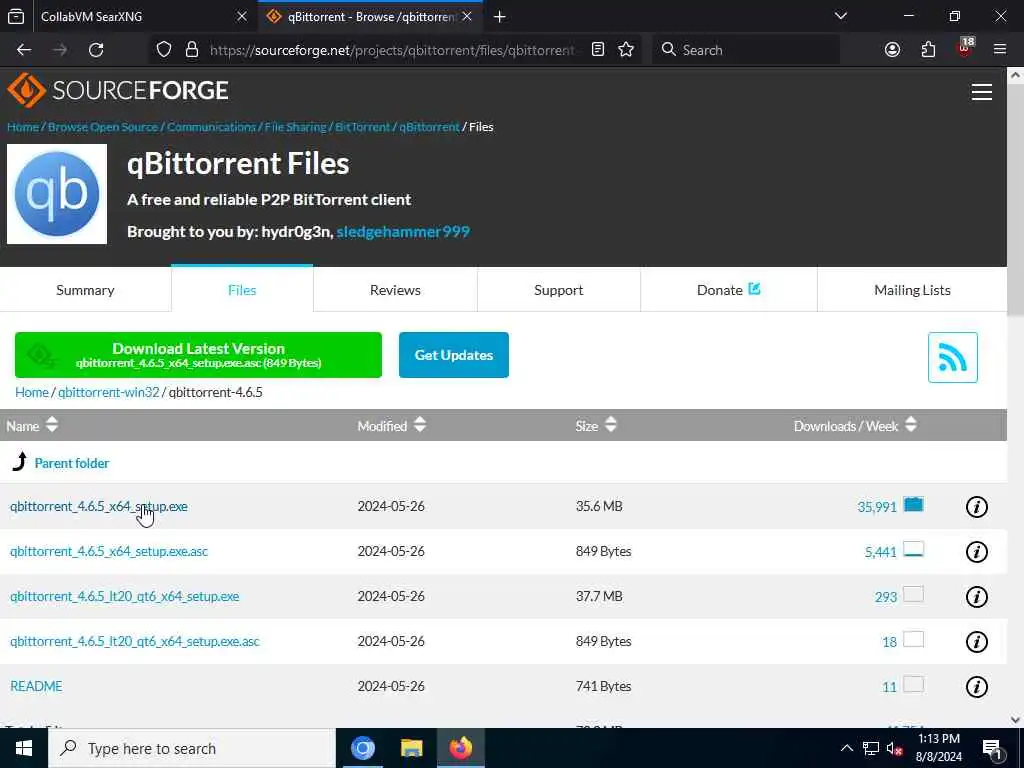The image size is (1024, 768).
Task: Open the Donate tab
Action: click(x=728, y=290)
